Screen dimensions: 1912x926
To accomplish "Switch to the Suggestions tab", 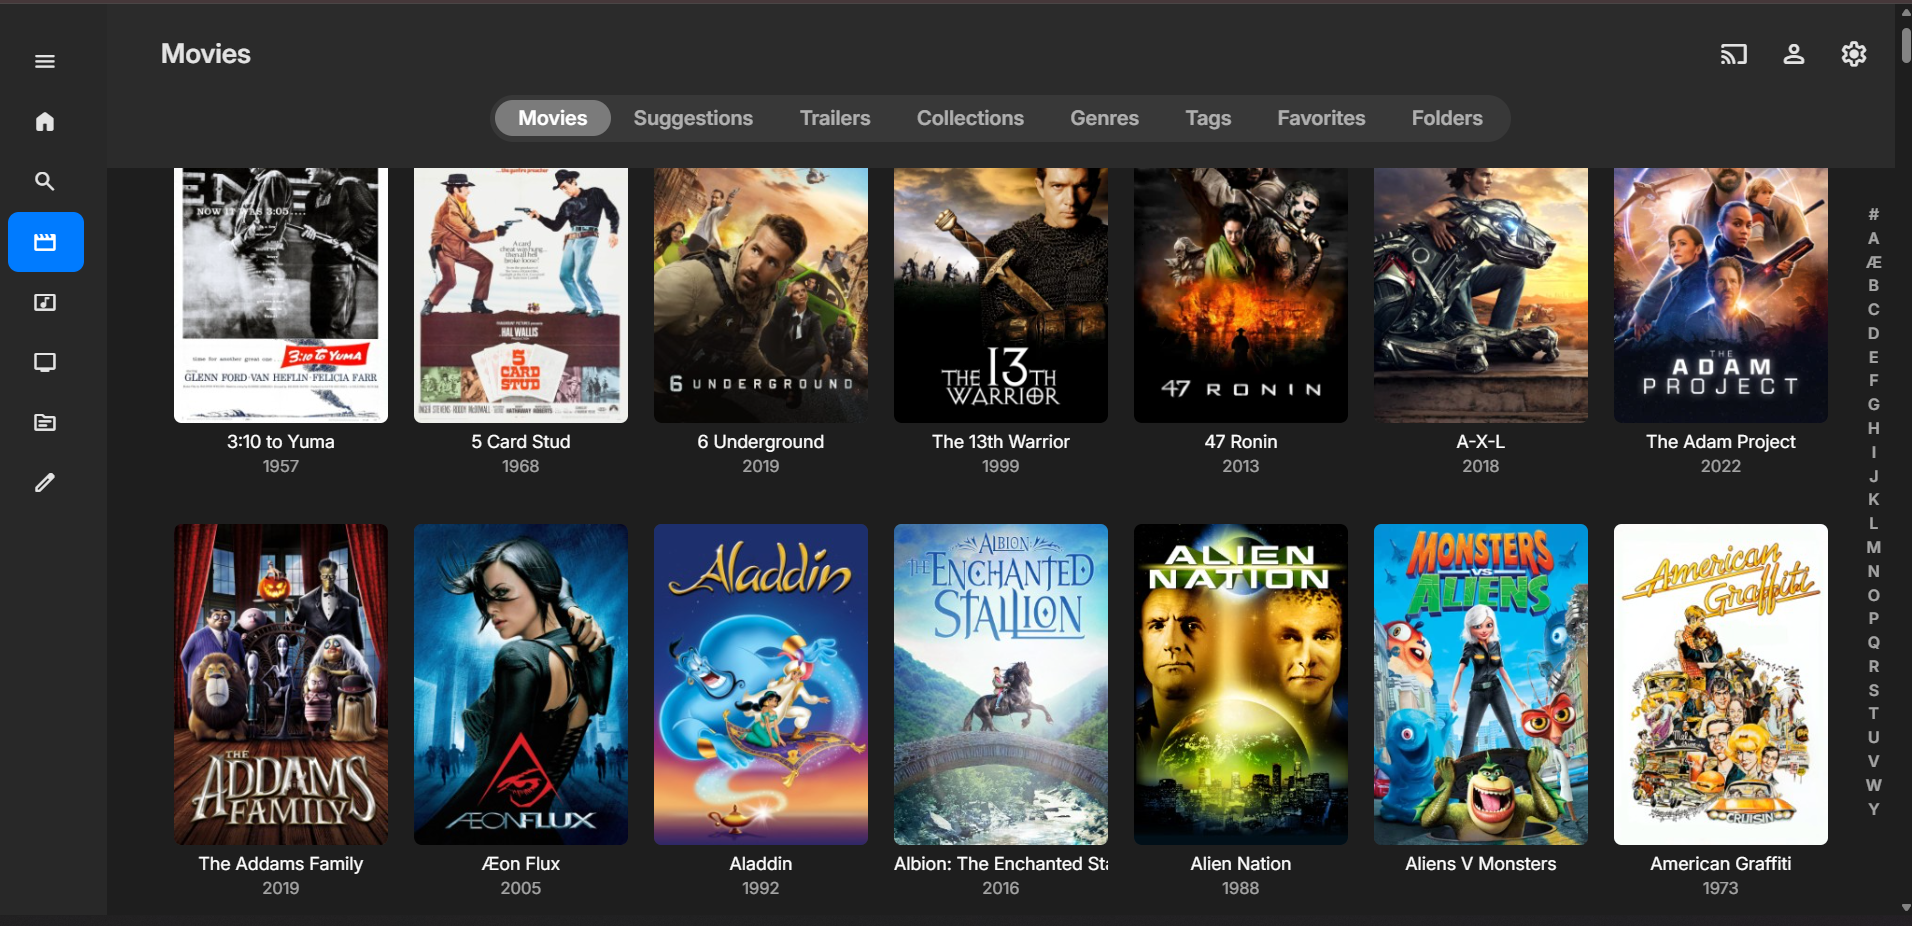I will (x=693, y=118).
